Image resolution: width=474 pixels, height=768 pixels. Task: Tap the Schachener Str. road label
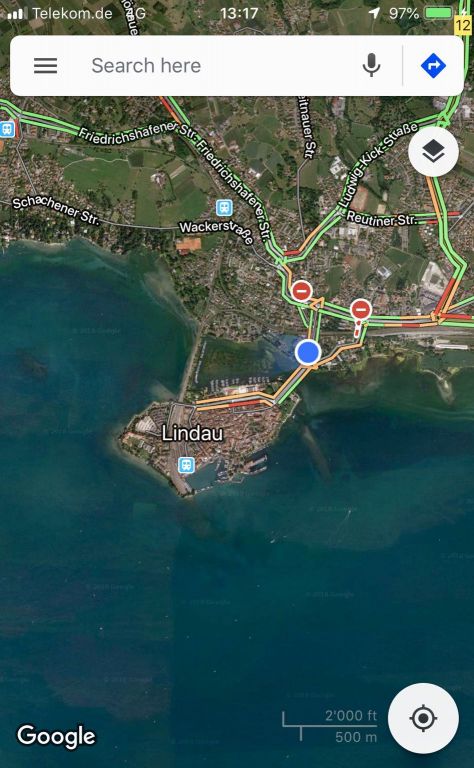pos(56,211)
